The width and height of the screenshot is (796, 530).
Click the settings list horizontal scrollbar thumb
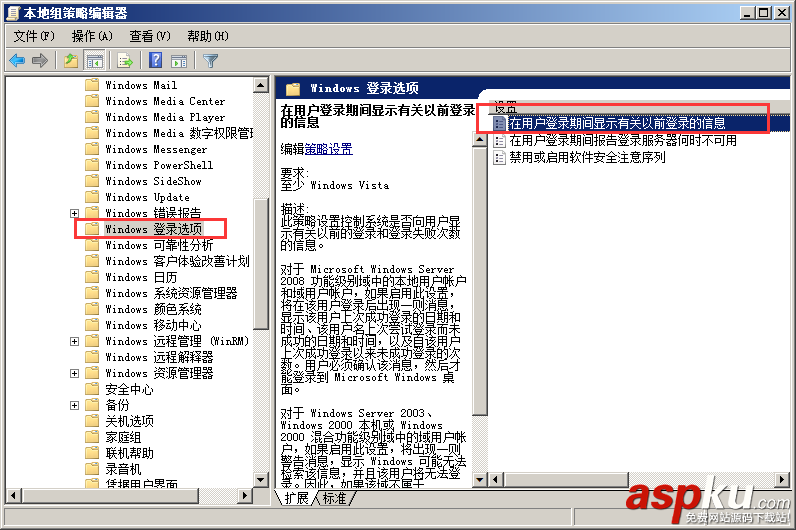click(566, 479)
